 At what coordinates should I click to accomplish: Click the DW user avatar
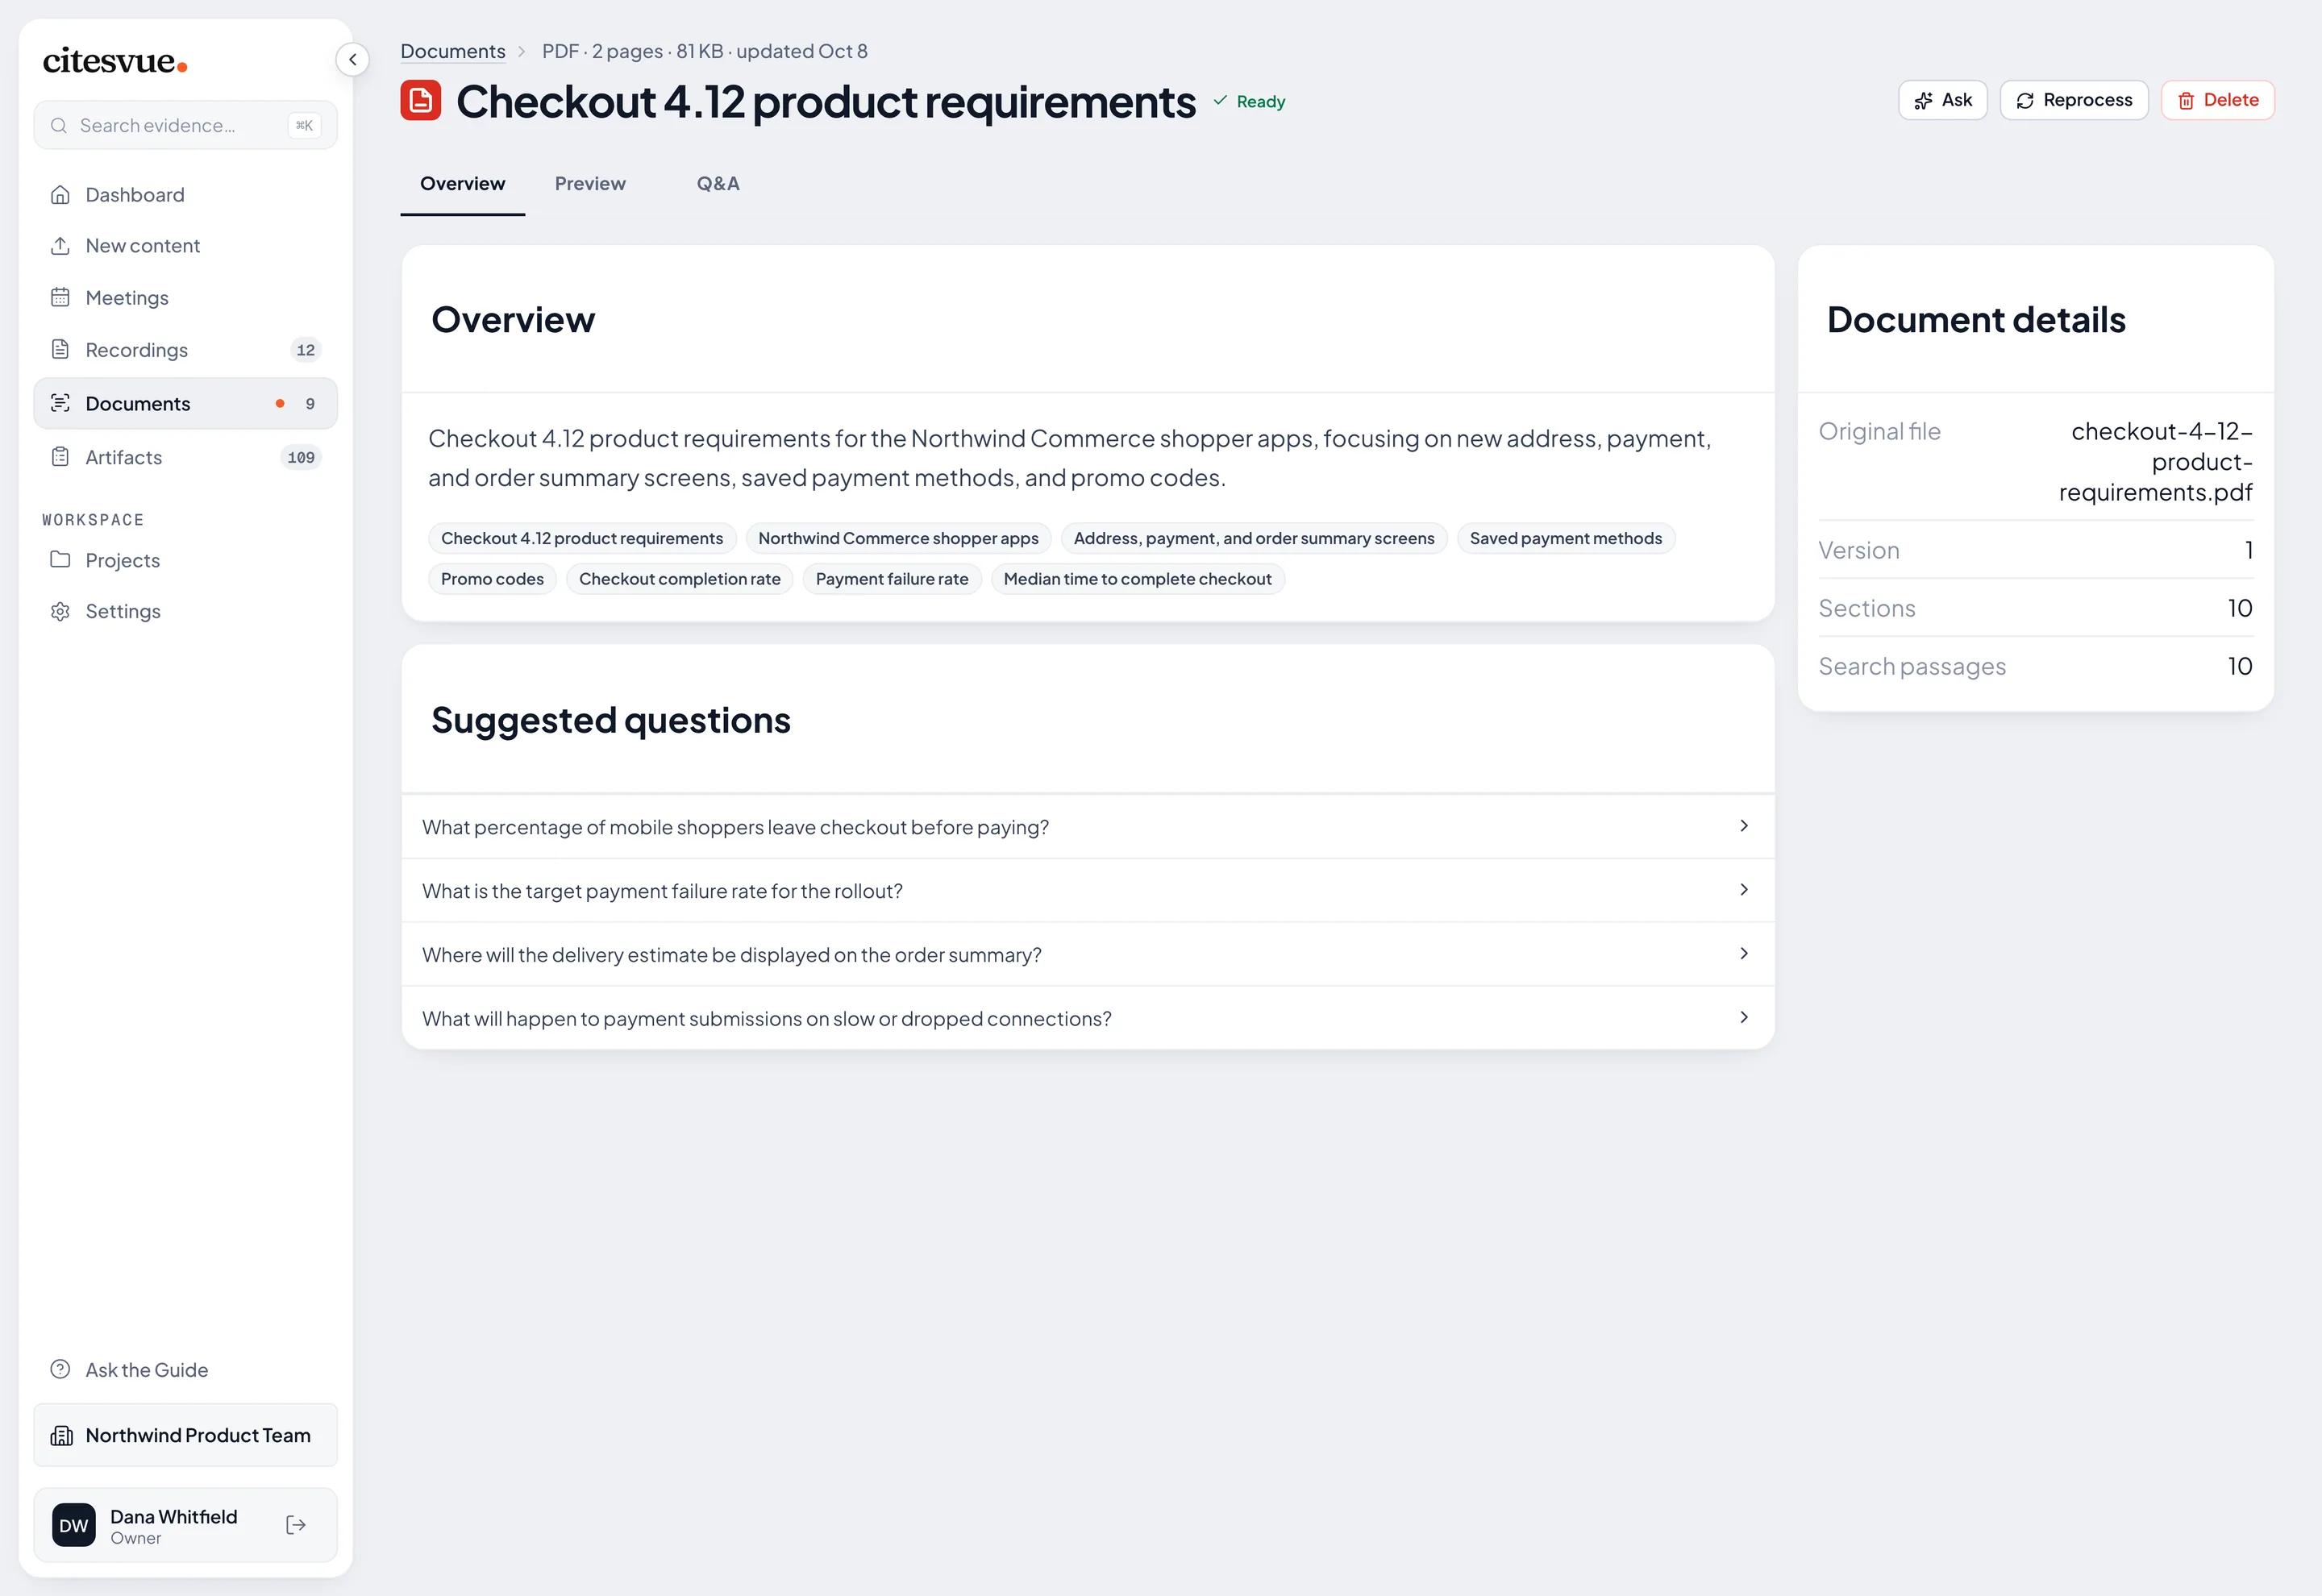[x=74, y=1526]
